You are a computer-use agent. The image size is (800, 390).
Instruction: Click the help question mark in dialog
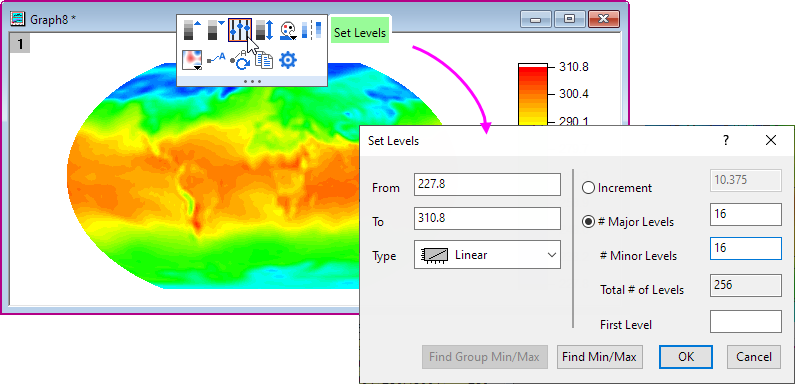[726, 140]
